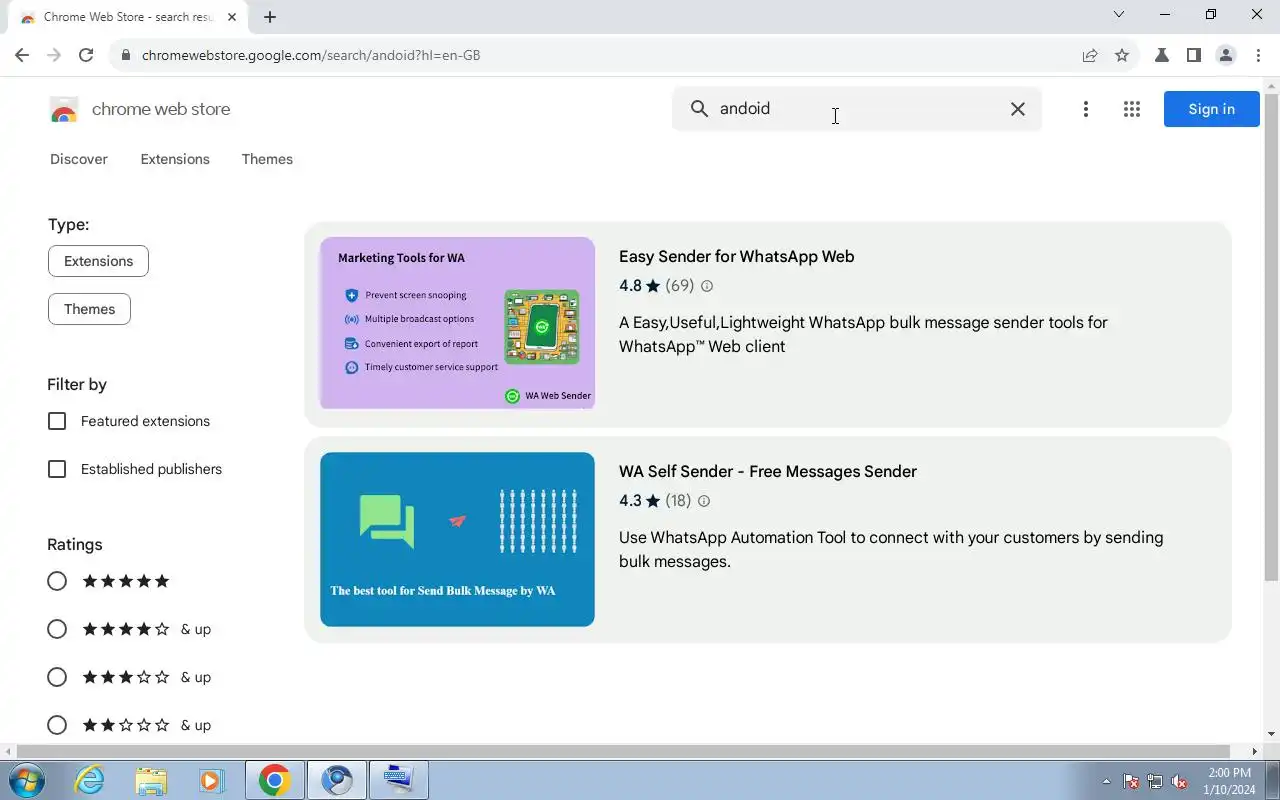Open a new browser tab
This screenshot has width=1280, height=800.
(x=270, y=17)
